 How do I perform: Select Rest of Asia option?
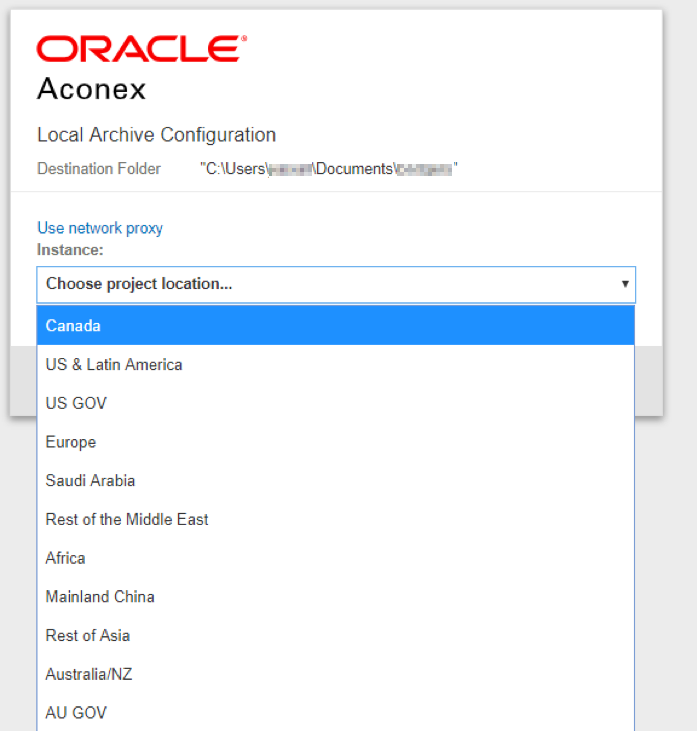(336, 635)
